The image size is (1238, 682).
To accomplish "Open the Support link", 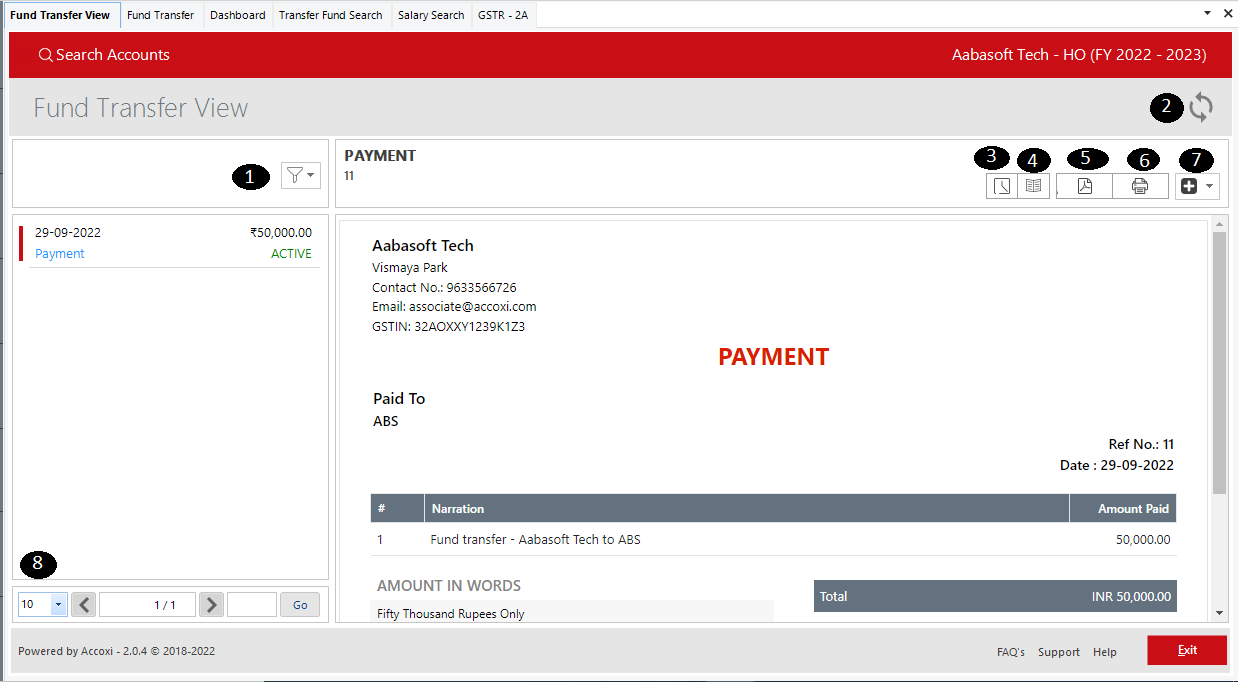I will (1059, 652).
